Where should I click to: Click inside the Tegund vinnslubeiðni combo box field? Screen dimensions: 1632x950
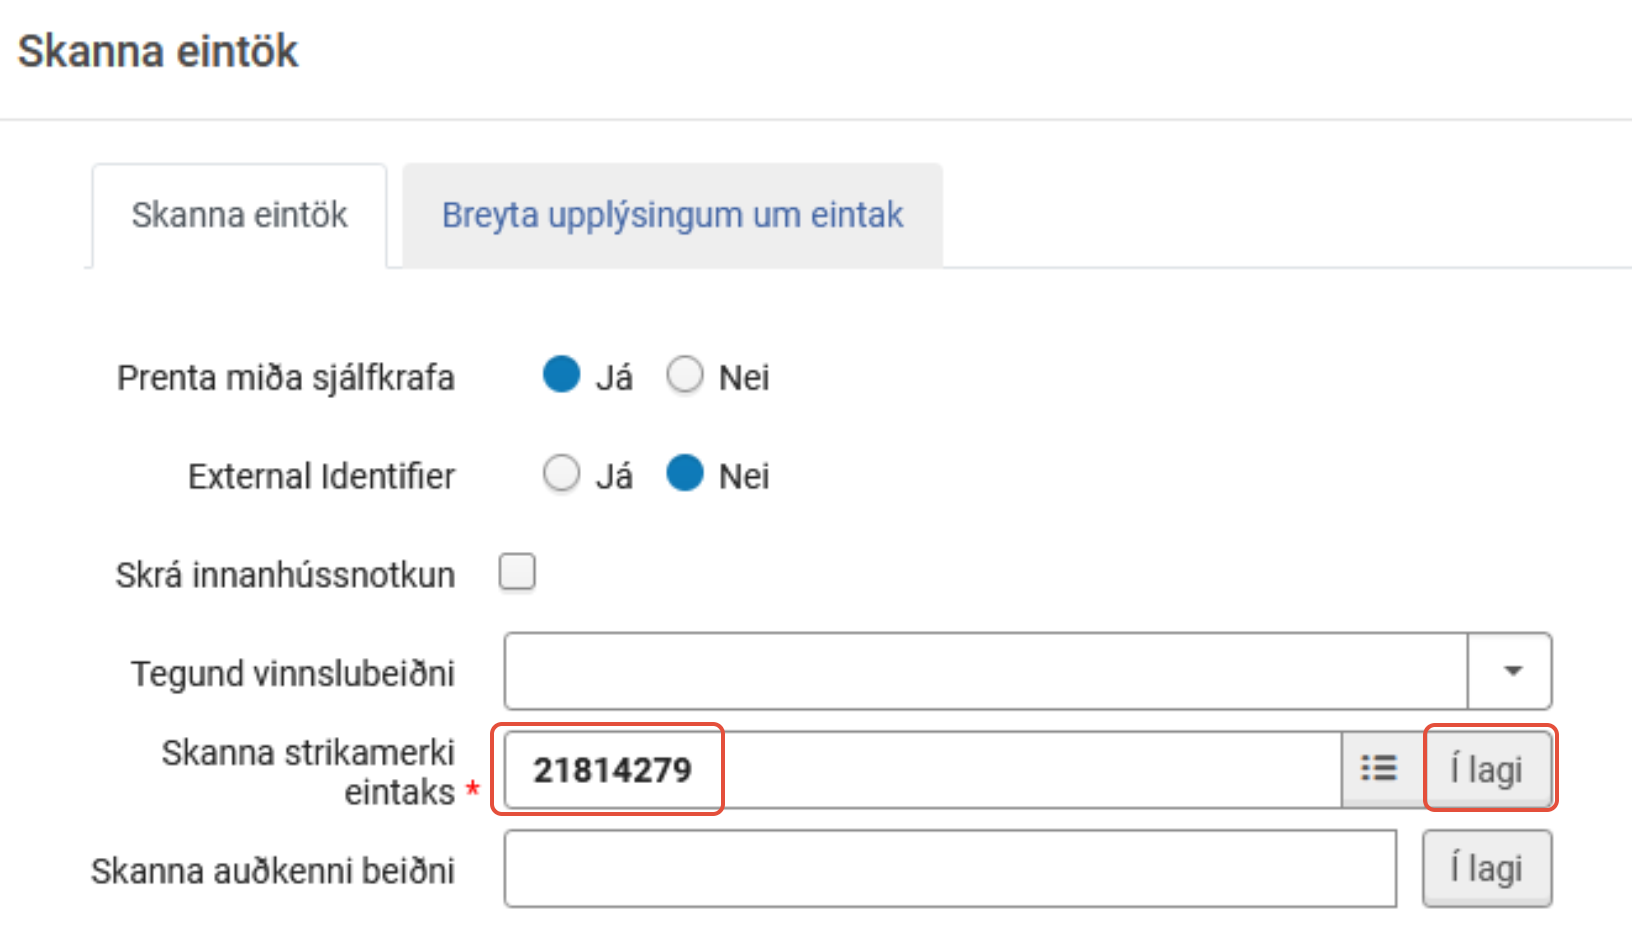tap(985, 671)
